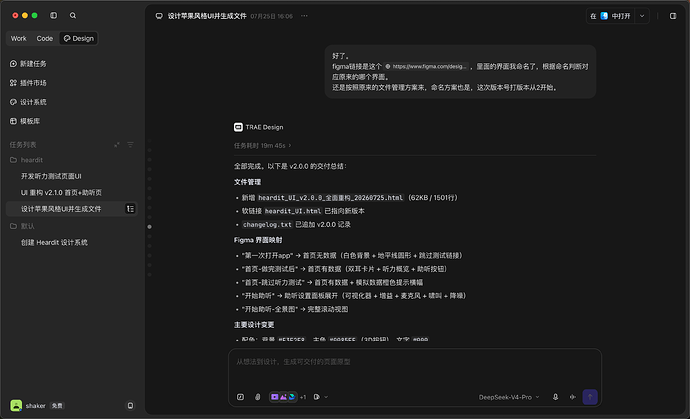690x419 pixels.
Task: Toggle the right side panel icon
Action: [673, 16]
